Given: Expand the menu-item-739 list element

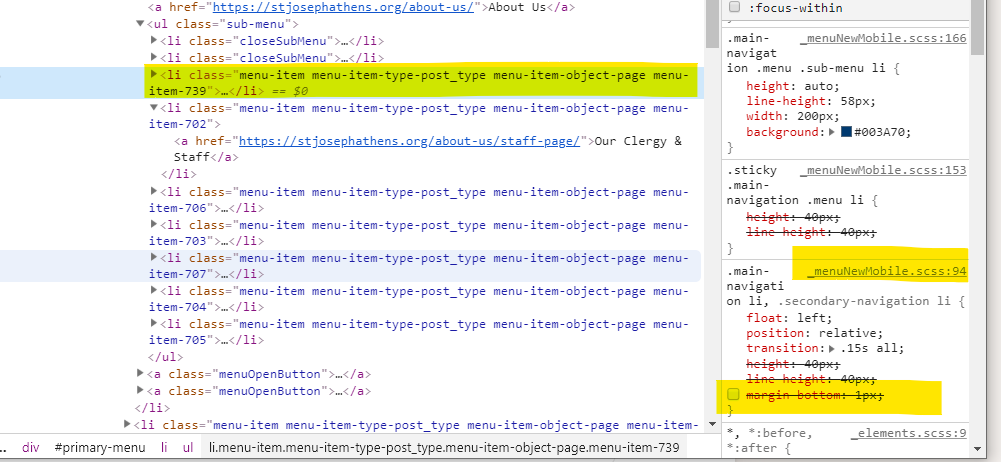Looking at the screenshot, I should [x=154, y=75].
